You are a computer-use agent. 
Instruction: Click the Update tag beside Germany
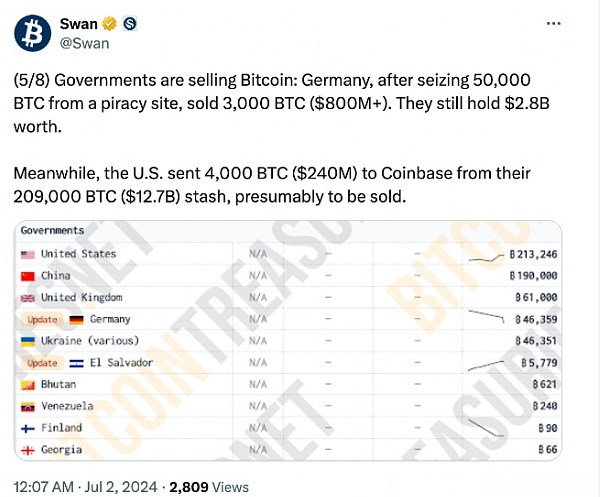[42, 319]
